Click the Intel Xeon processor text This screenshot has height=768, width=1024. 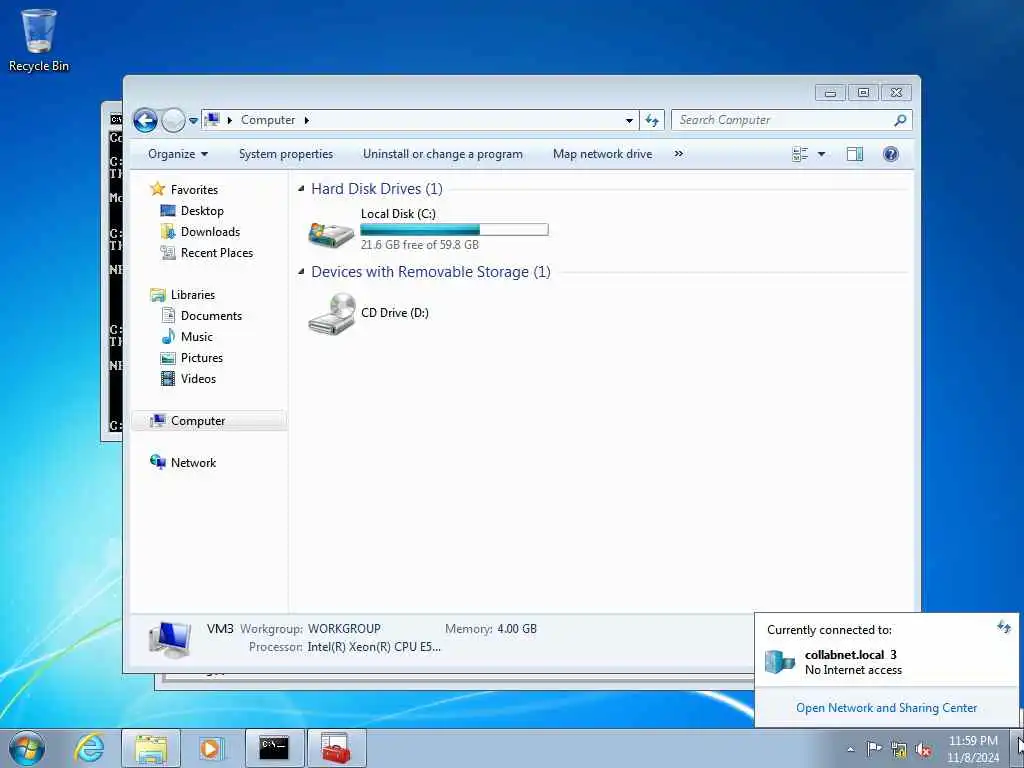[x=374, y=647]
